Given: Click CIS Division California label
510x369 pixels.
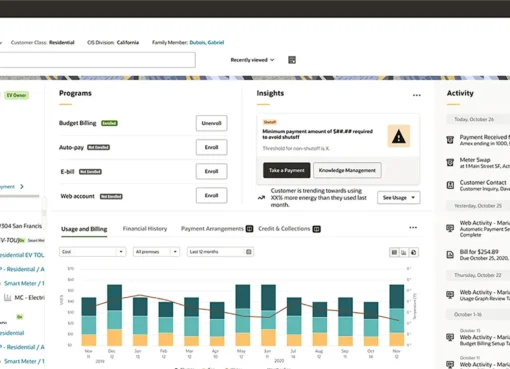Looking at the screenshot, I should click(x=113, y=42).
